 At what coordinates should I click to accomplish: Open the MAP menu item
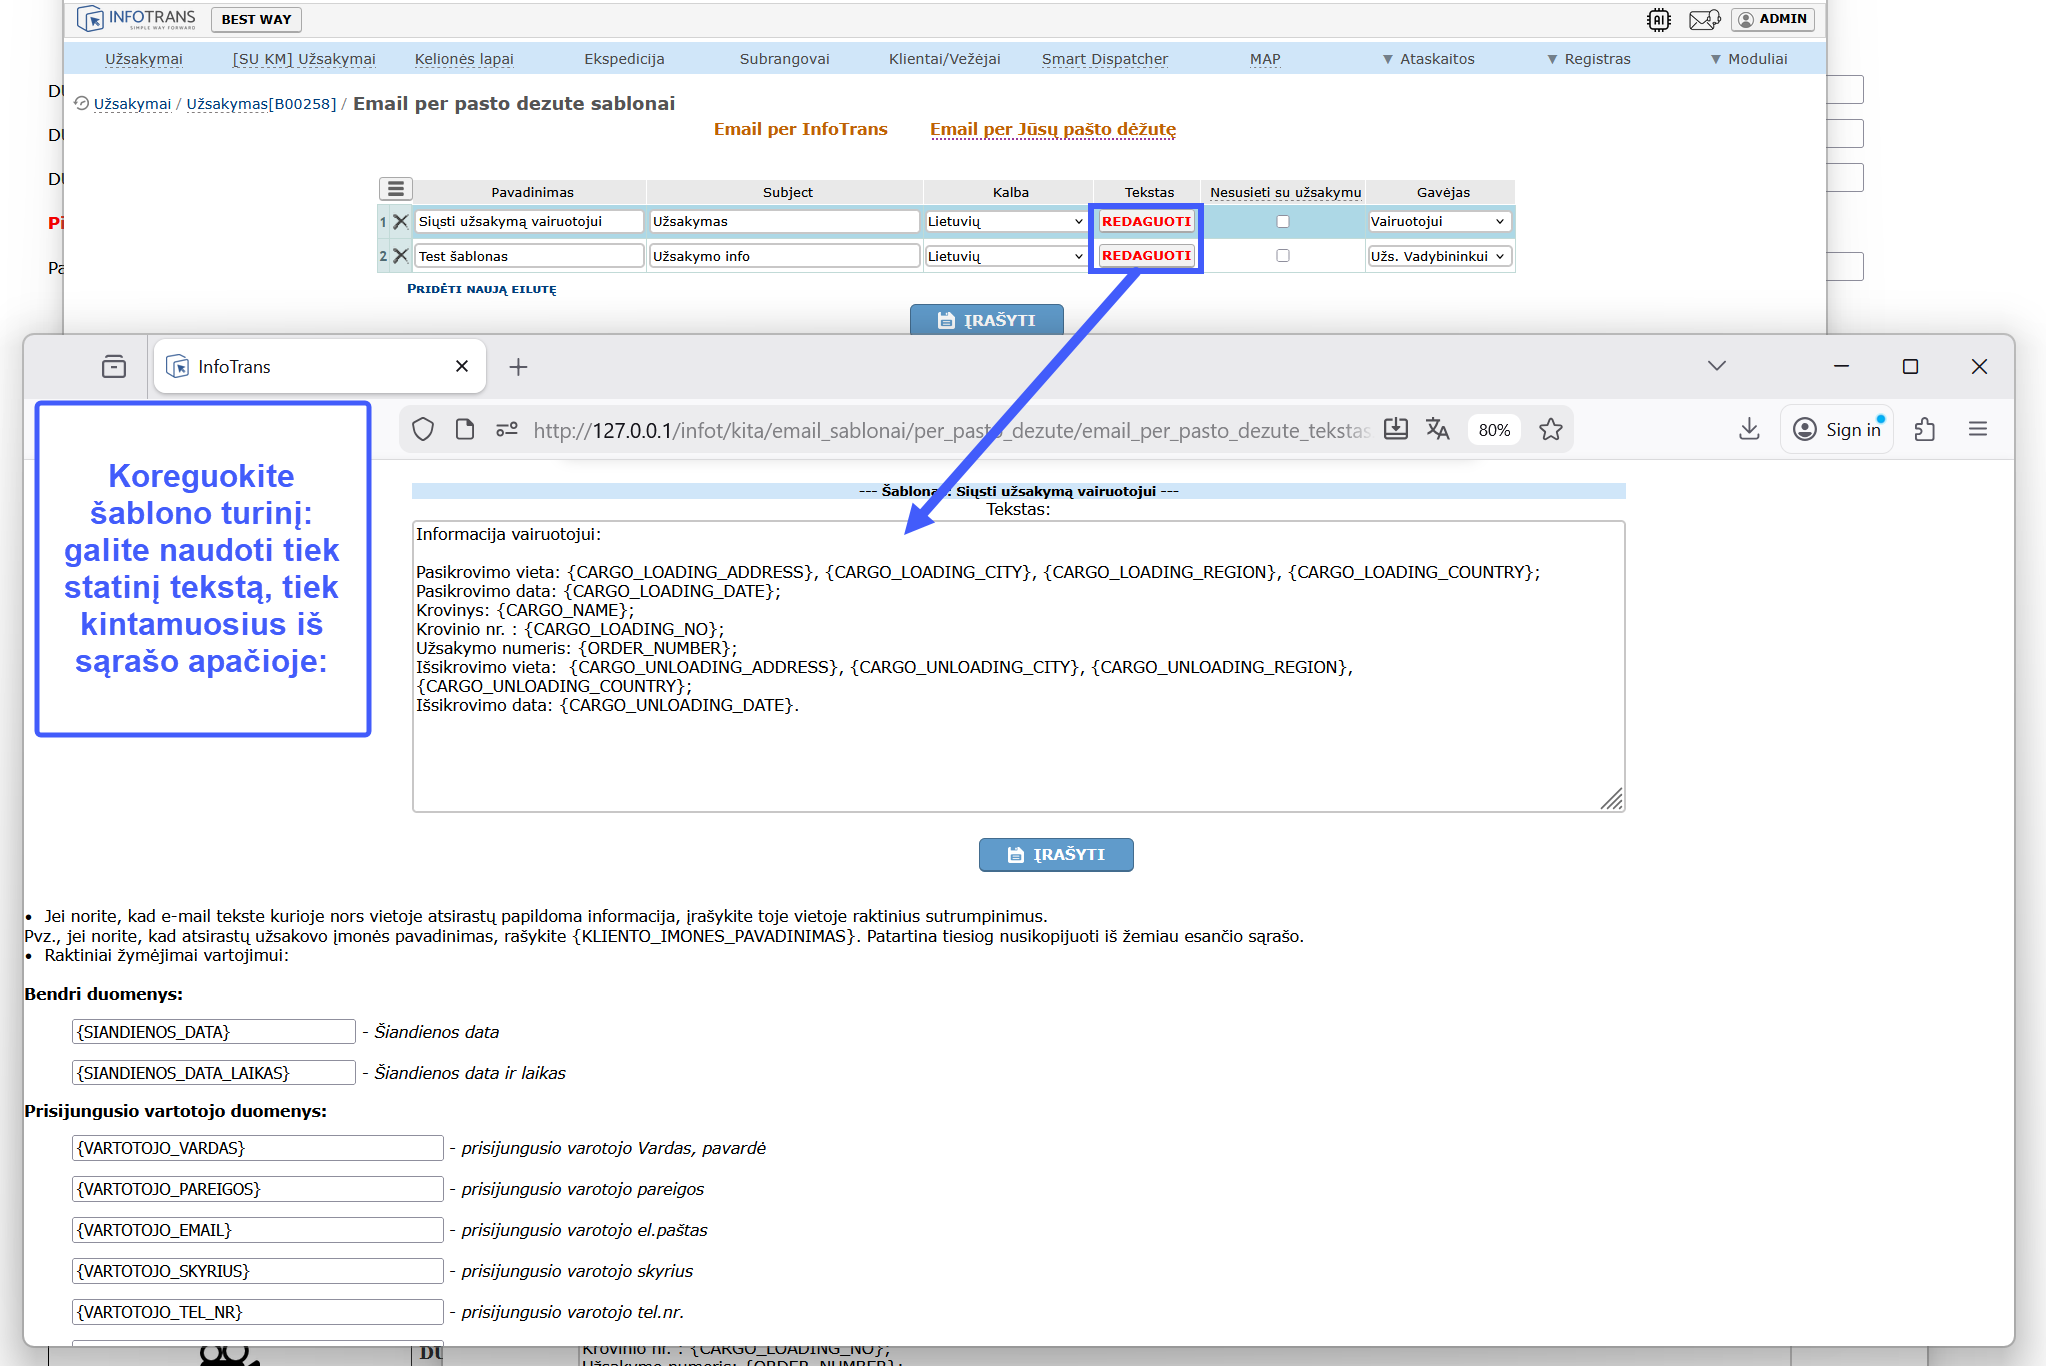pyautogui.click(x=1265, y=59)
